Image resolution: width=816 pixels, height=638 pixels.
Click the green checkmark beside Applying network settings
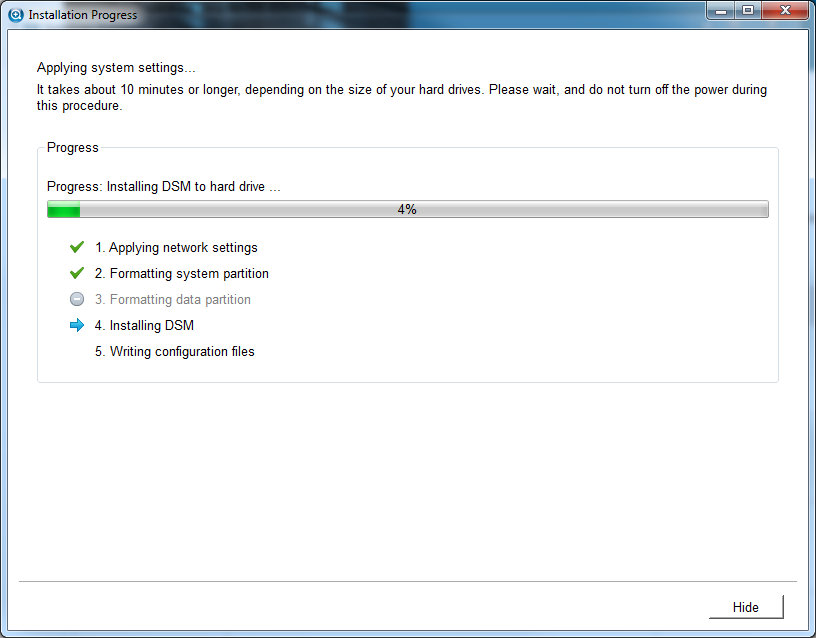point(77,247)
